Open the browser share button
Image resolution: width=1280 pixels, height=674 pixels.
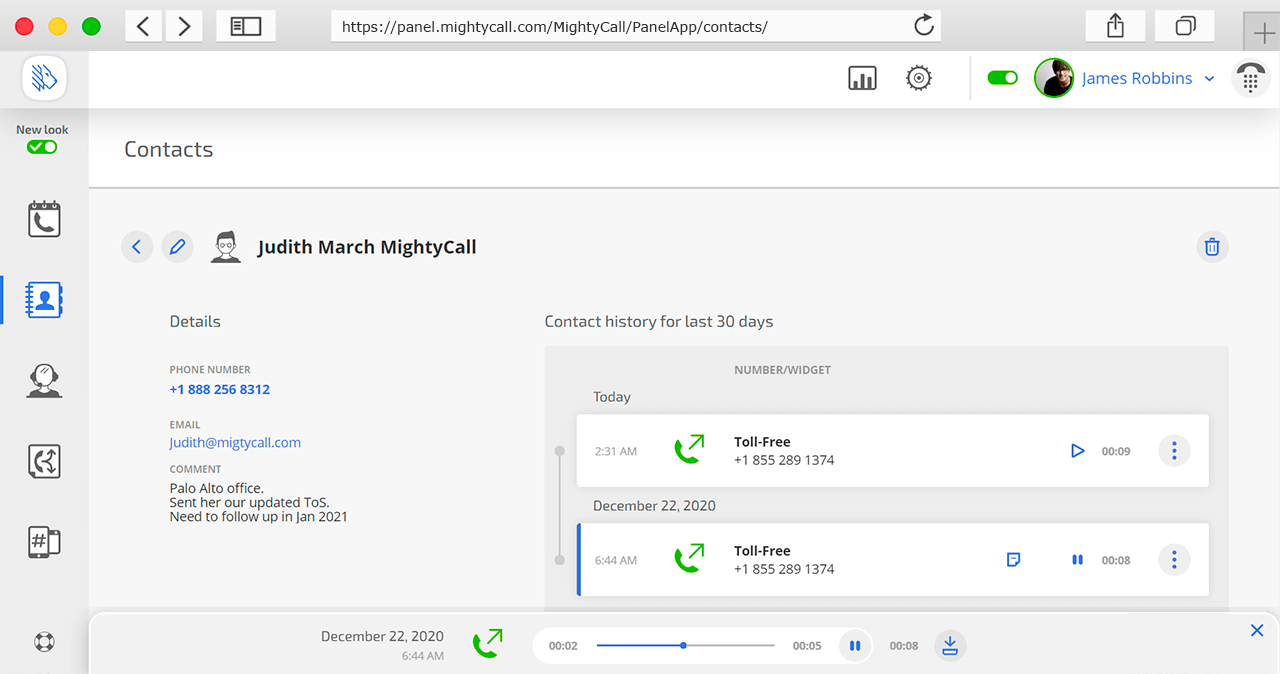tap(1116, 27)
